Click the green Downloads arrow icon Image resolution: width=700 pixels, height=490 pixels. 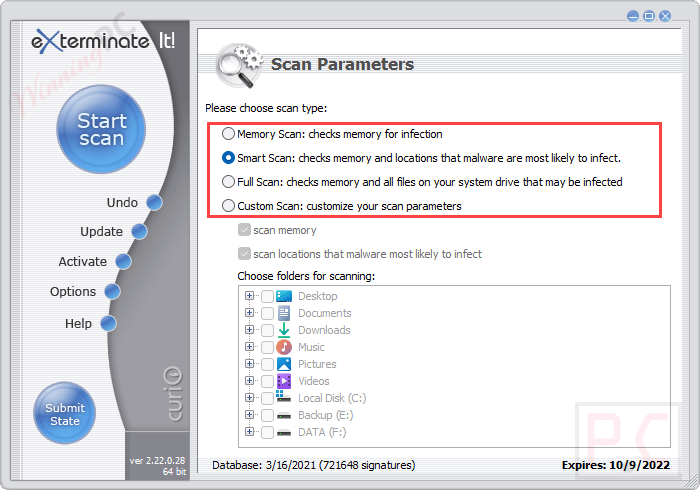284,330
